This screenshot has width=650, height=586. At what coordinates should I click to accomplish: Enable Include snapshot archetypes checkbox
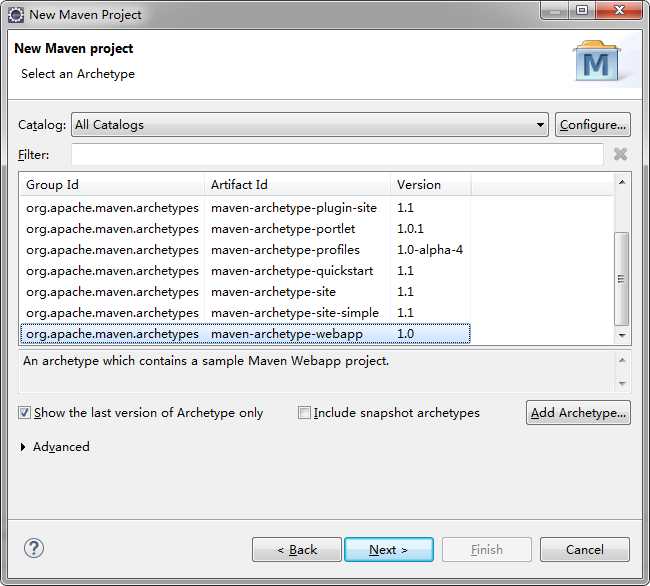tap(304, 413)
